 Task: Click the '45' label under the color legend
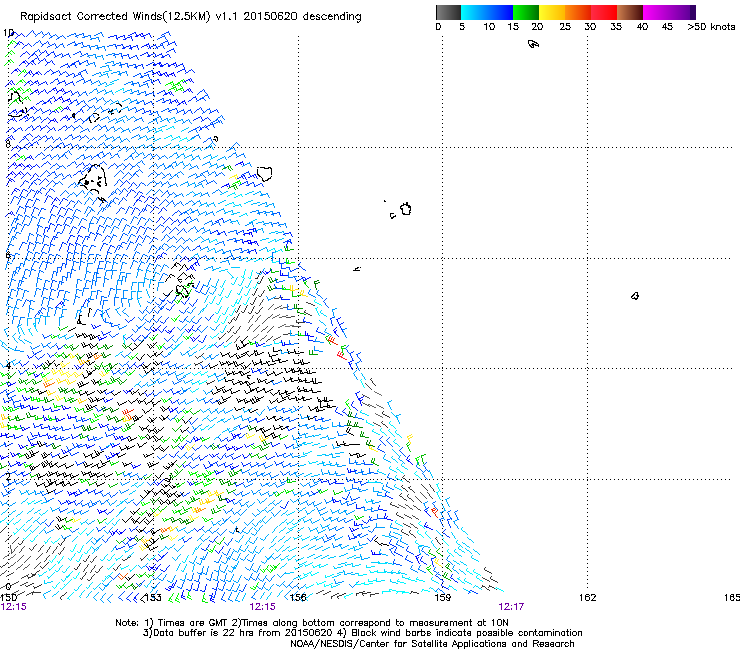click(667, 27)
